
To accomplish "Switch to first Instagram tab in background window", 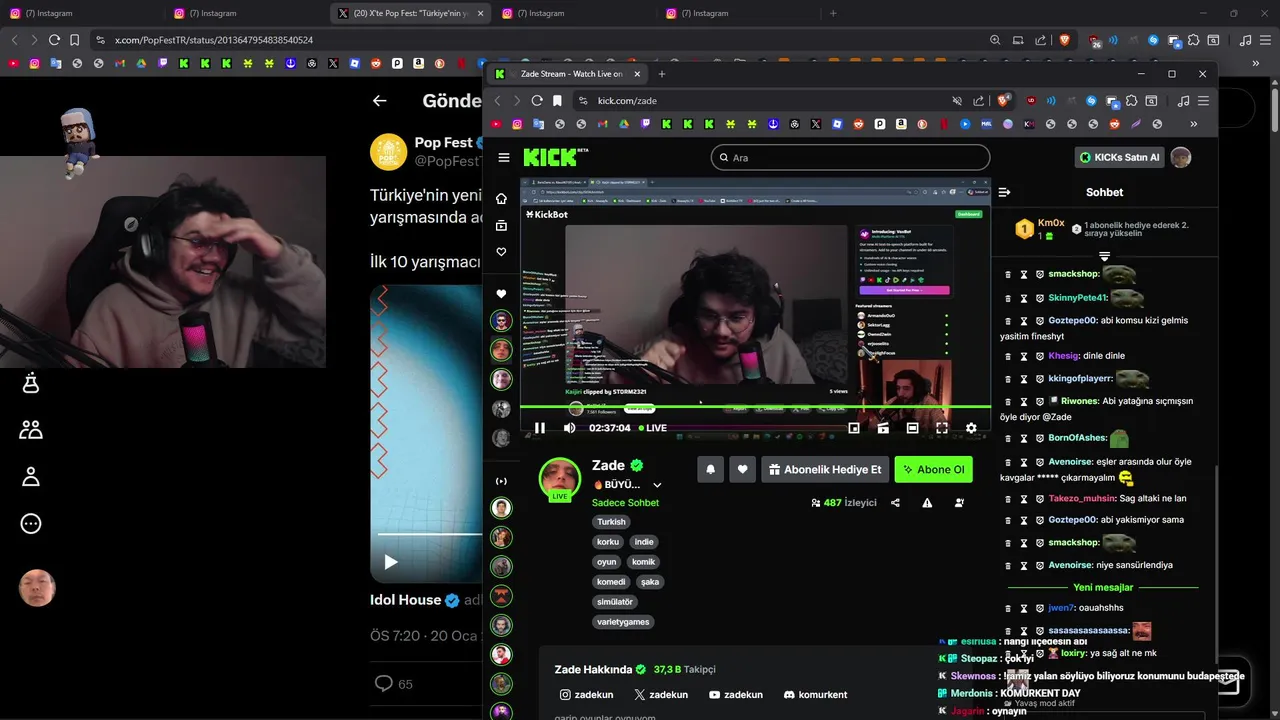I will (80, 13).
